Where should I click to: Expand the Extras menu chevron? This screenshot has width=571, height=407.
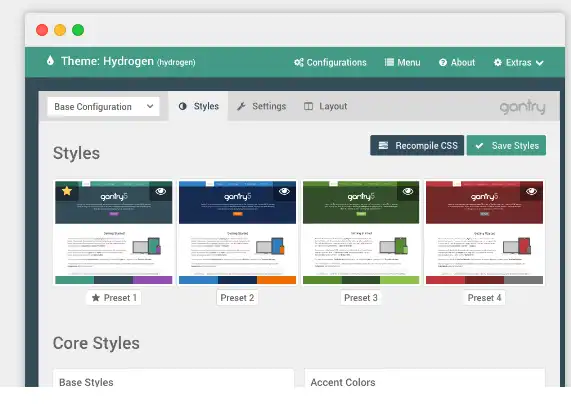pyautogui.click(x=540, y=63)
